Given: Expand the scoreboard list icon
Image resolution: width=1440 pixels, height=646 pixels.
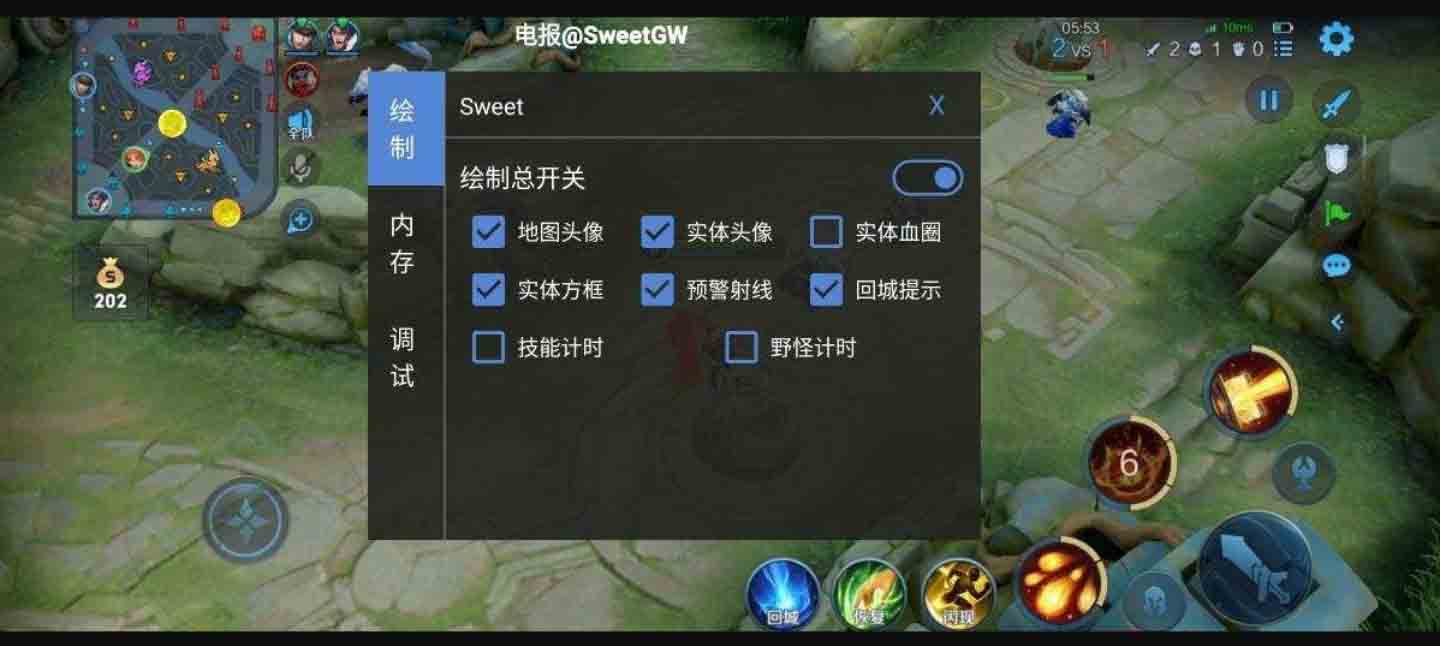Looking at the screenshot, I should pos(1284,48).
